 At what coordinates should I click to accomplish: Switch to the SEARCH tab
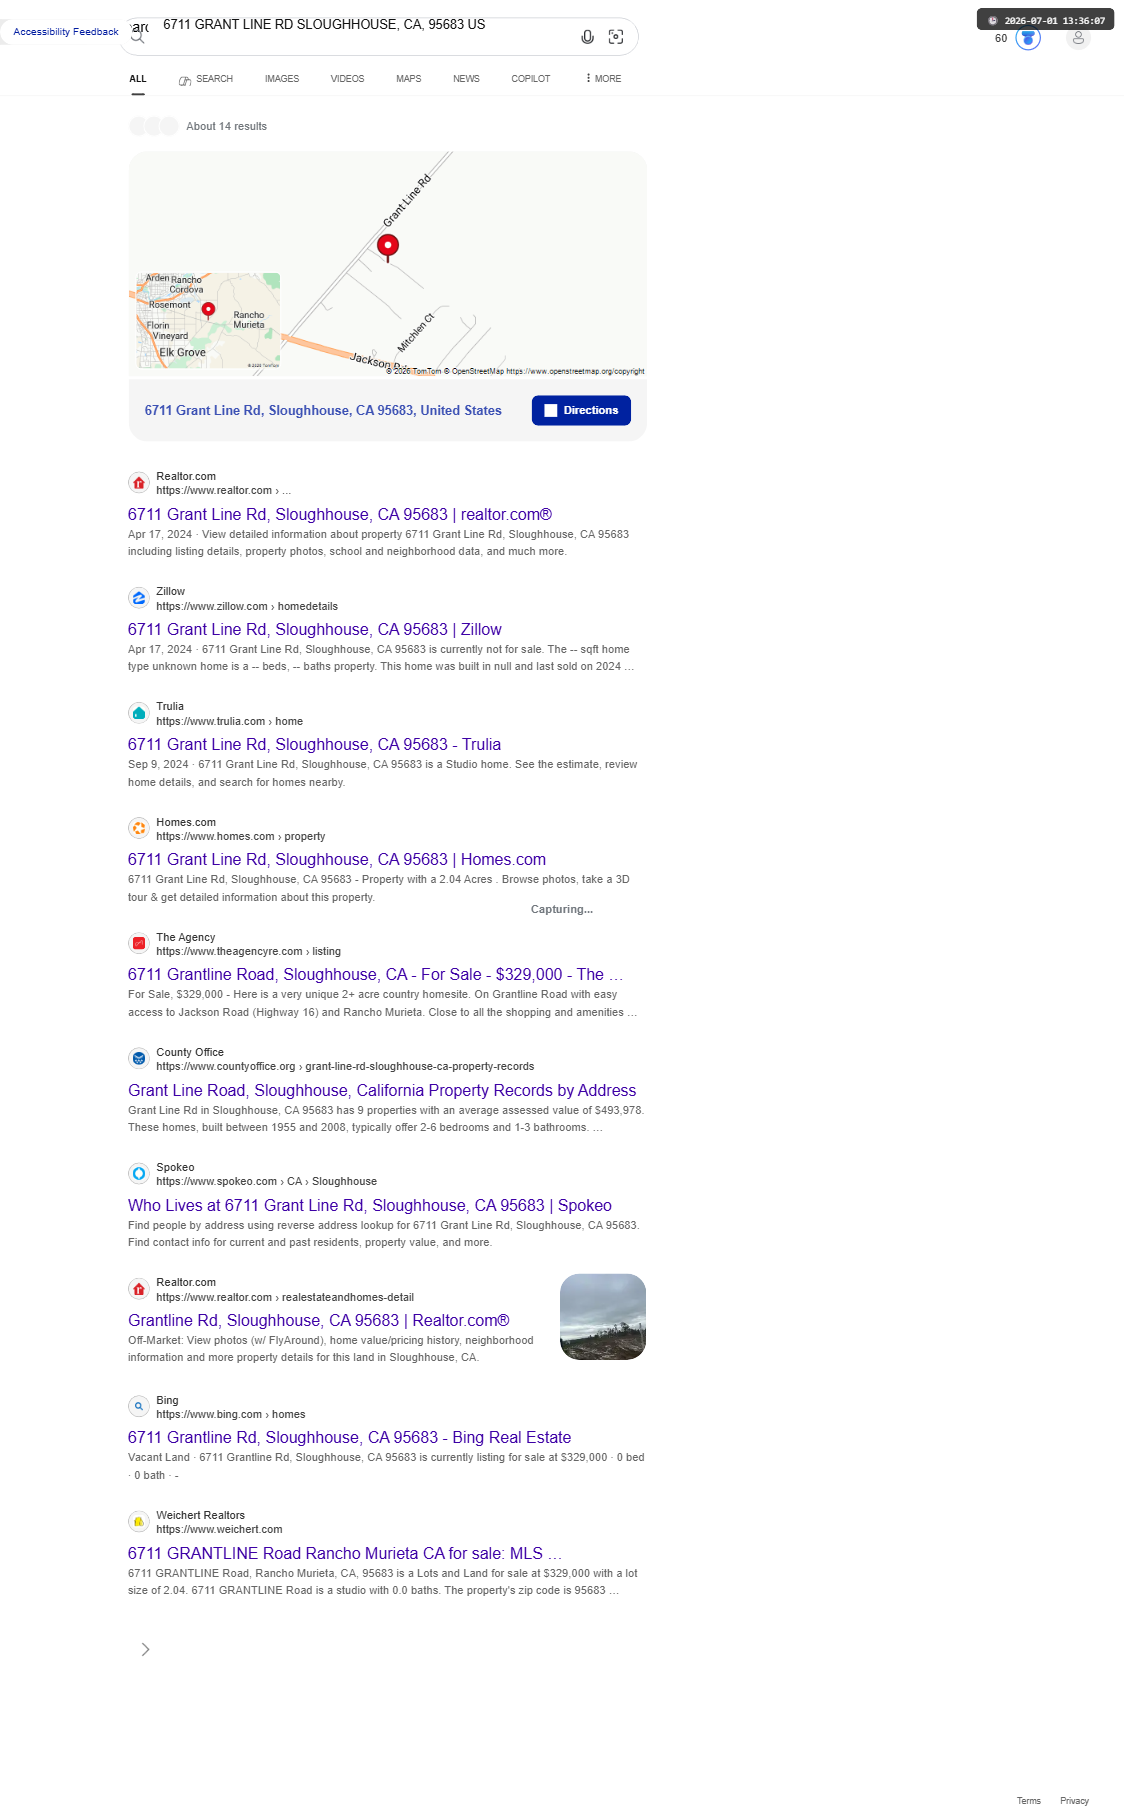[205, 79]
